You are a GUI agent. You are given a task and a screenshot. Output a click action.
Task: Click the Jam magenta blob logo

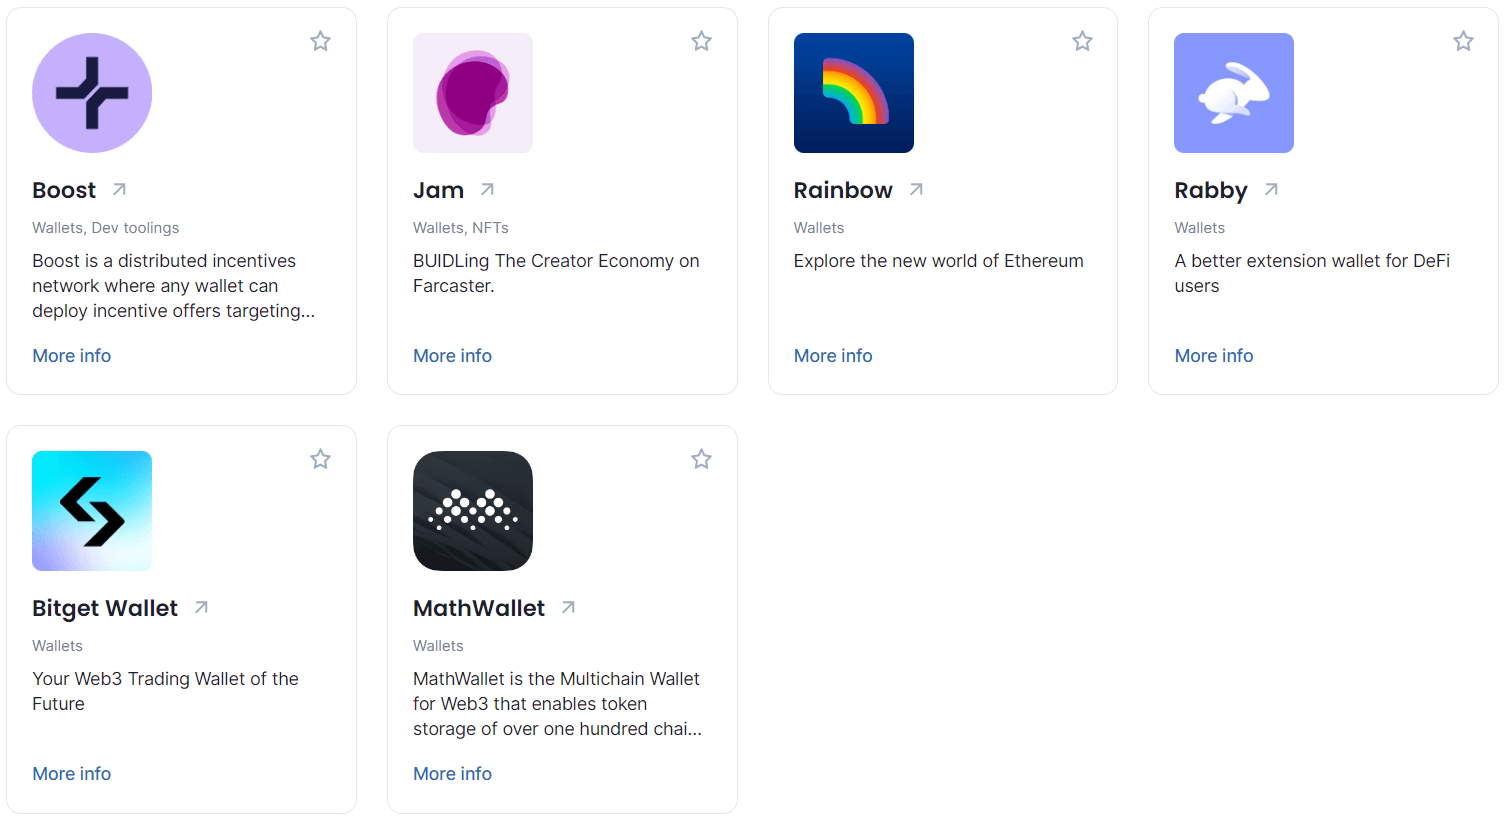[473, 93]
